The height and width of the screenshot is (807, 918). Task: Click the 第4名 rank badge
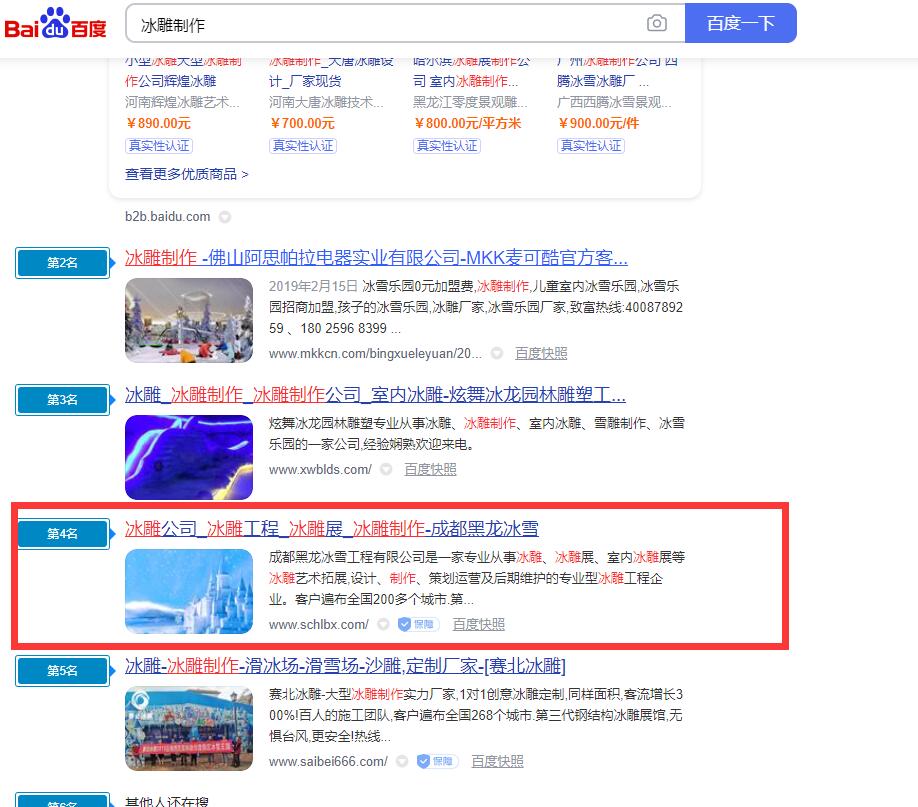62,534
